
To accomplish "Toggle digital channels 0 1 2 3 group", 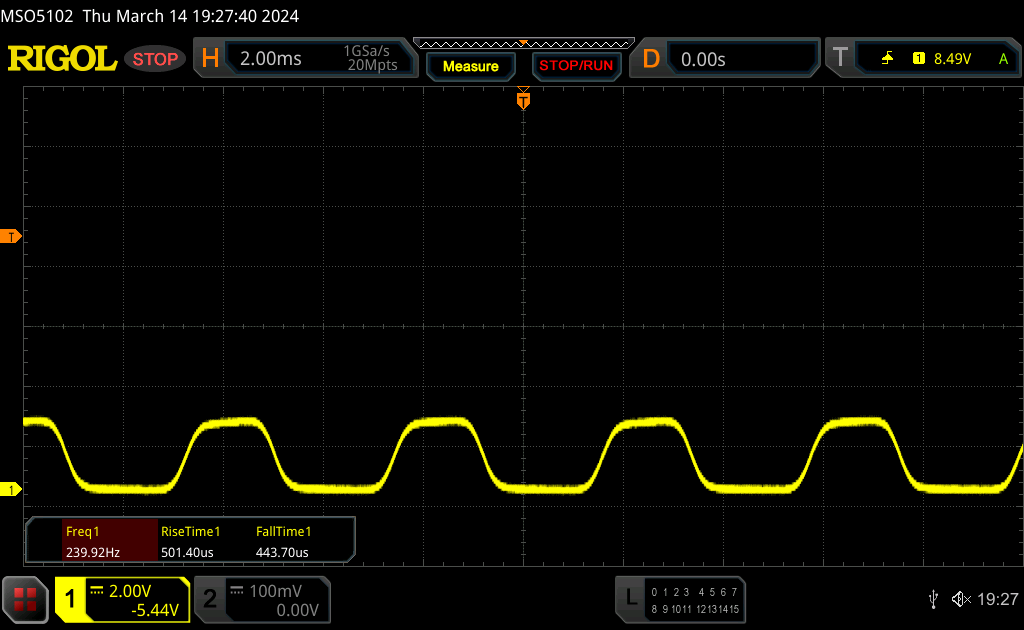I will [x=670, y=592].
